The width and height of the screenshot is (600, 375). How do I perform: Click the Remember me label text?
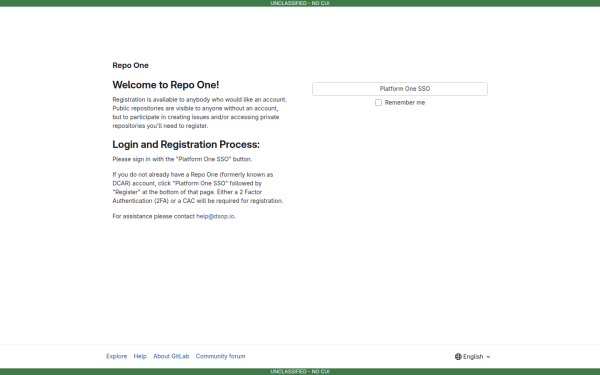click(x=405, y=103)
